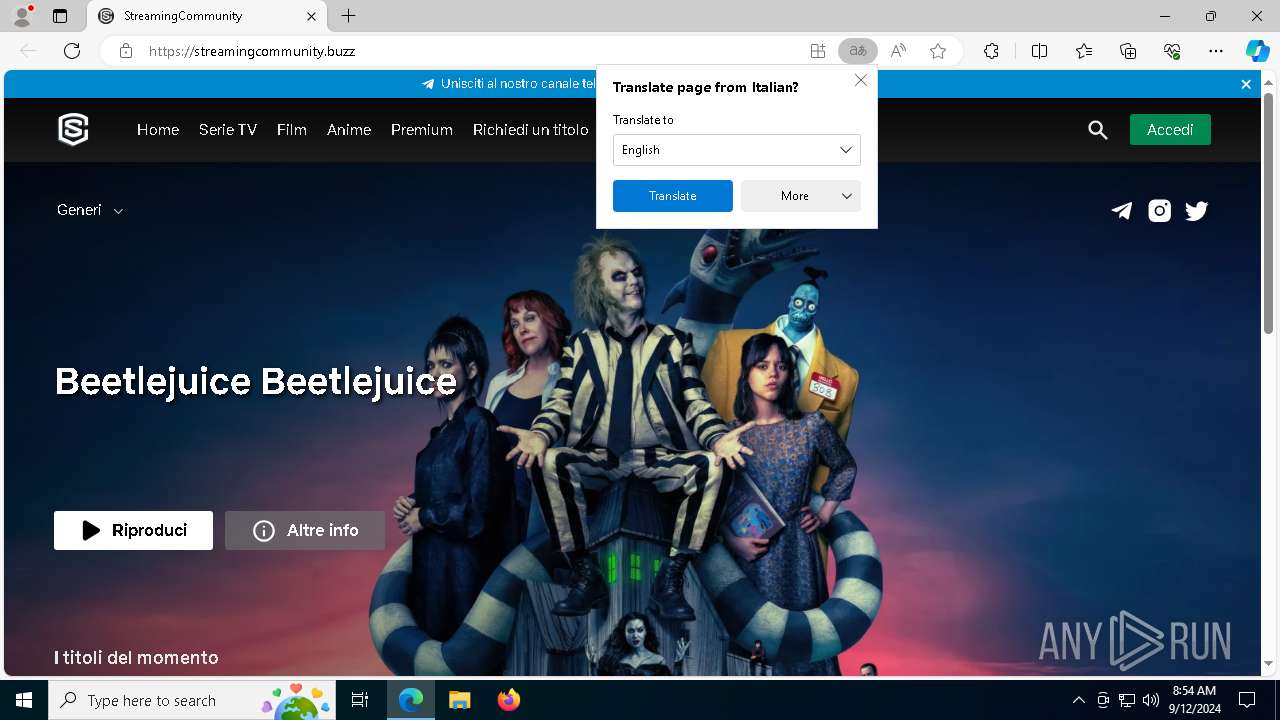Open Task View on taskbar
Viewport: 1280px width, 720px height.
tap(360, 700)
